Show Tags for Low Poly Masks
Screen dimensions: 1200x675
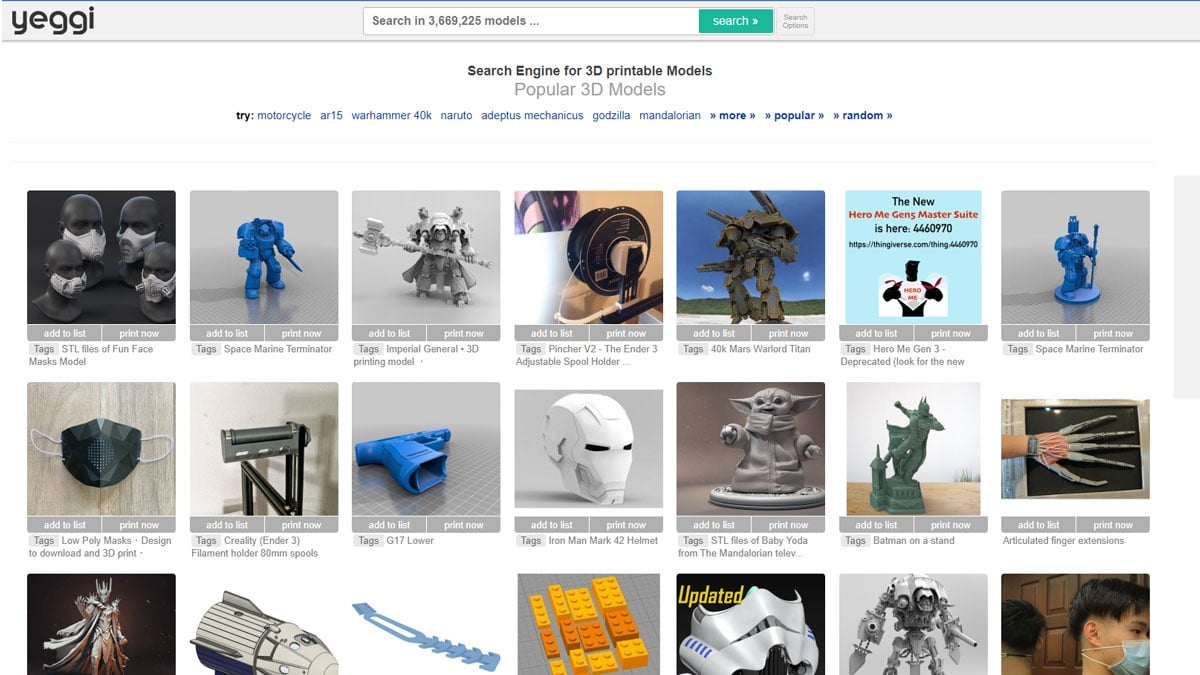(x=44, y=541)
